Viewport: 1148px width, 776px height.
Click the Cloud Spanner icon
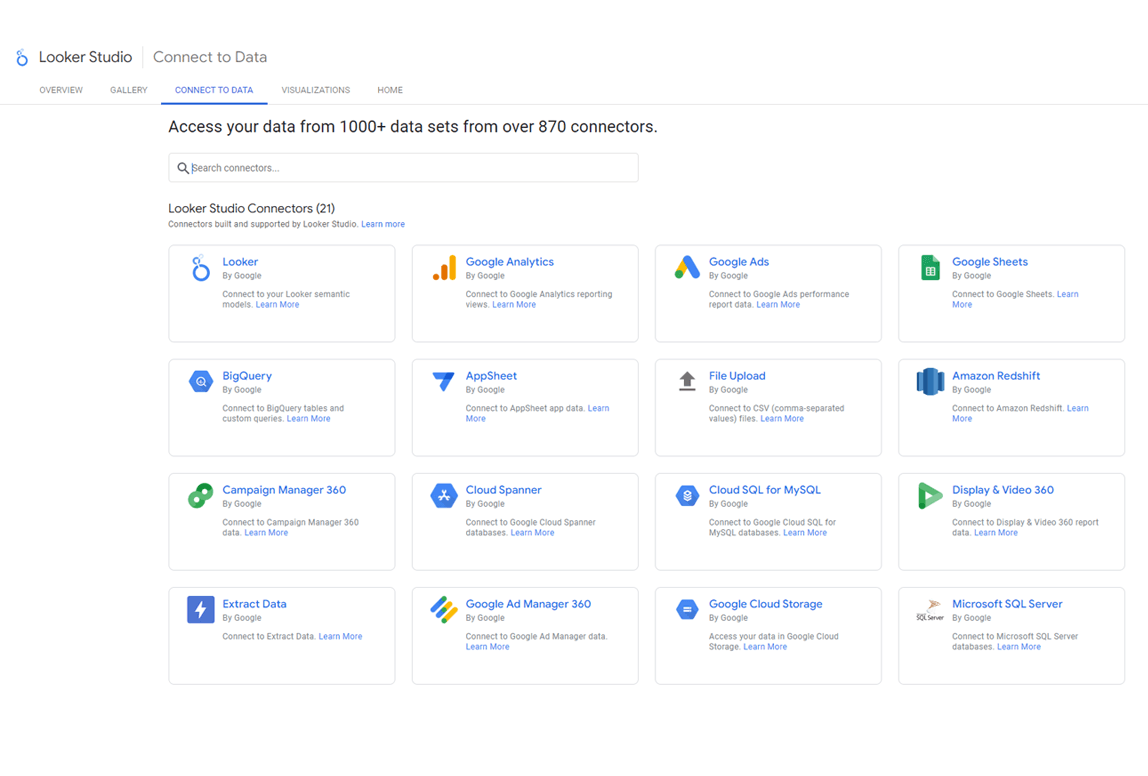(444, 496)
